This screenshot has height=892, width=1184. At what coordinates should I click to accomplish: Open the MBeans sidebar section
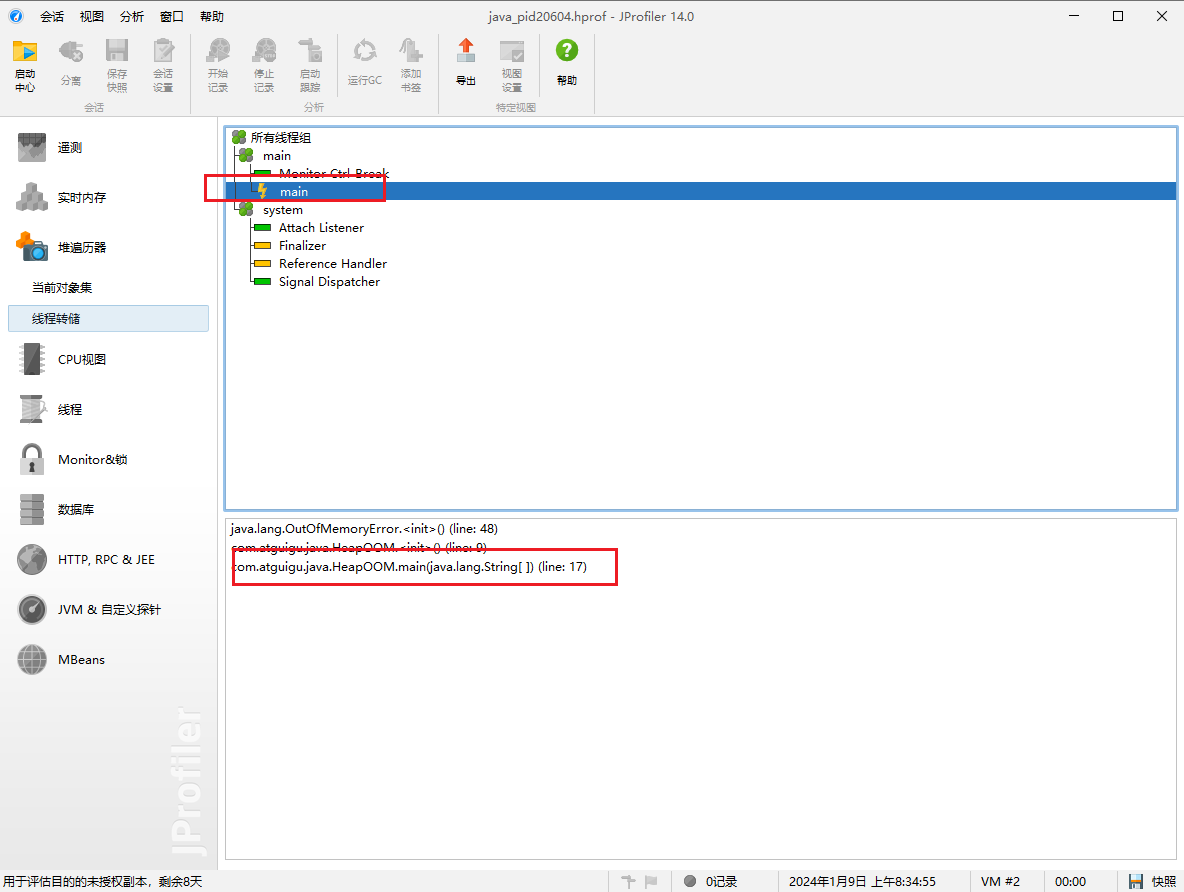(x=108, y=659)
